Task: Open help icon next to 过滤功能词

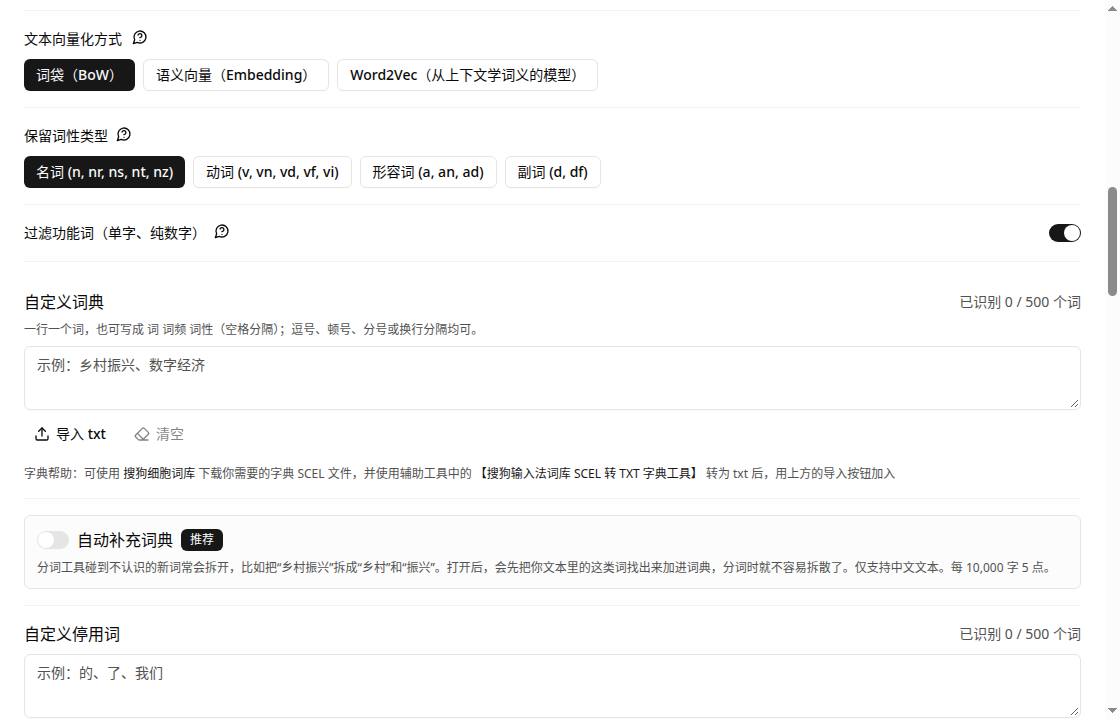Action: (x=222, y=231)
